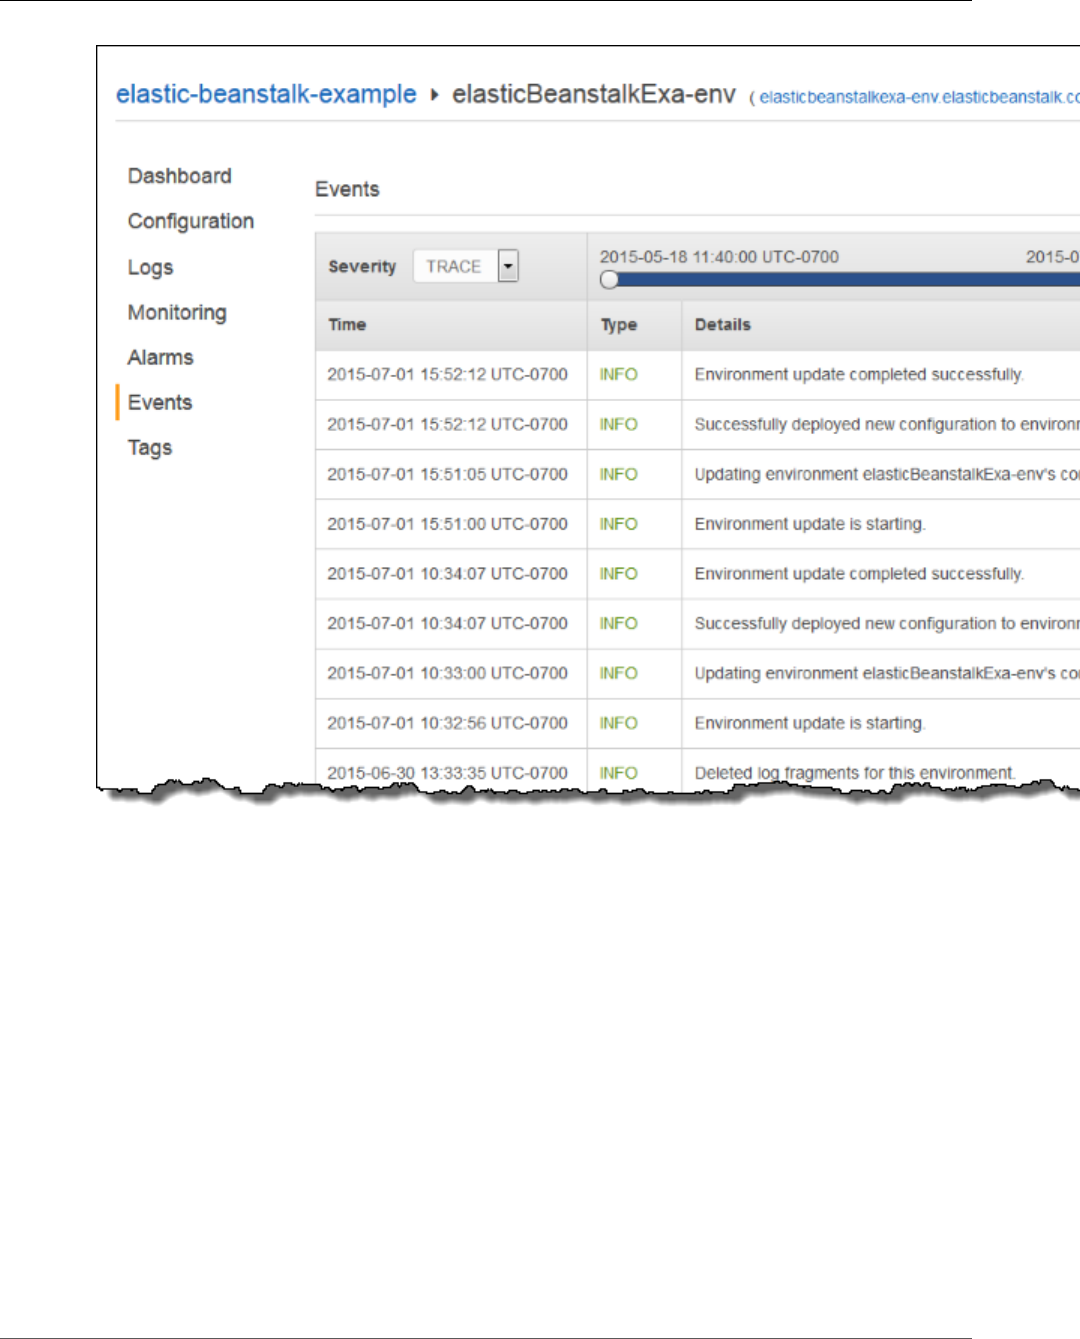
Task: Click 15:51:05 'Updating environment' detail
Action: tap(887, 474)
